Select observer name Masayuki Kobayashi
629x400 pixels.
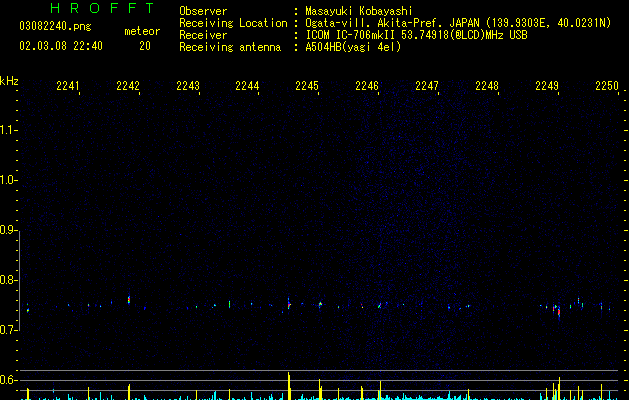359,11
